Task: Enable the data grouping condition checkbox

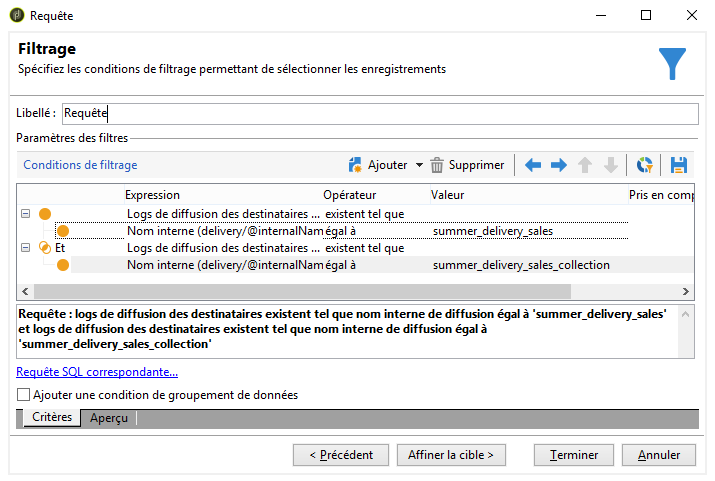Action: click(x=23, y=394)
